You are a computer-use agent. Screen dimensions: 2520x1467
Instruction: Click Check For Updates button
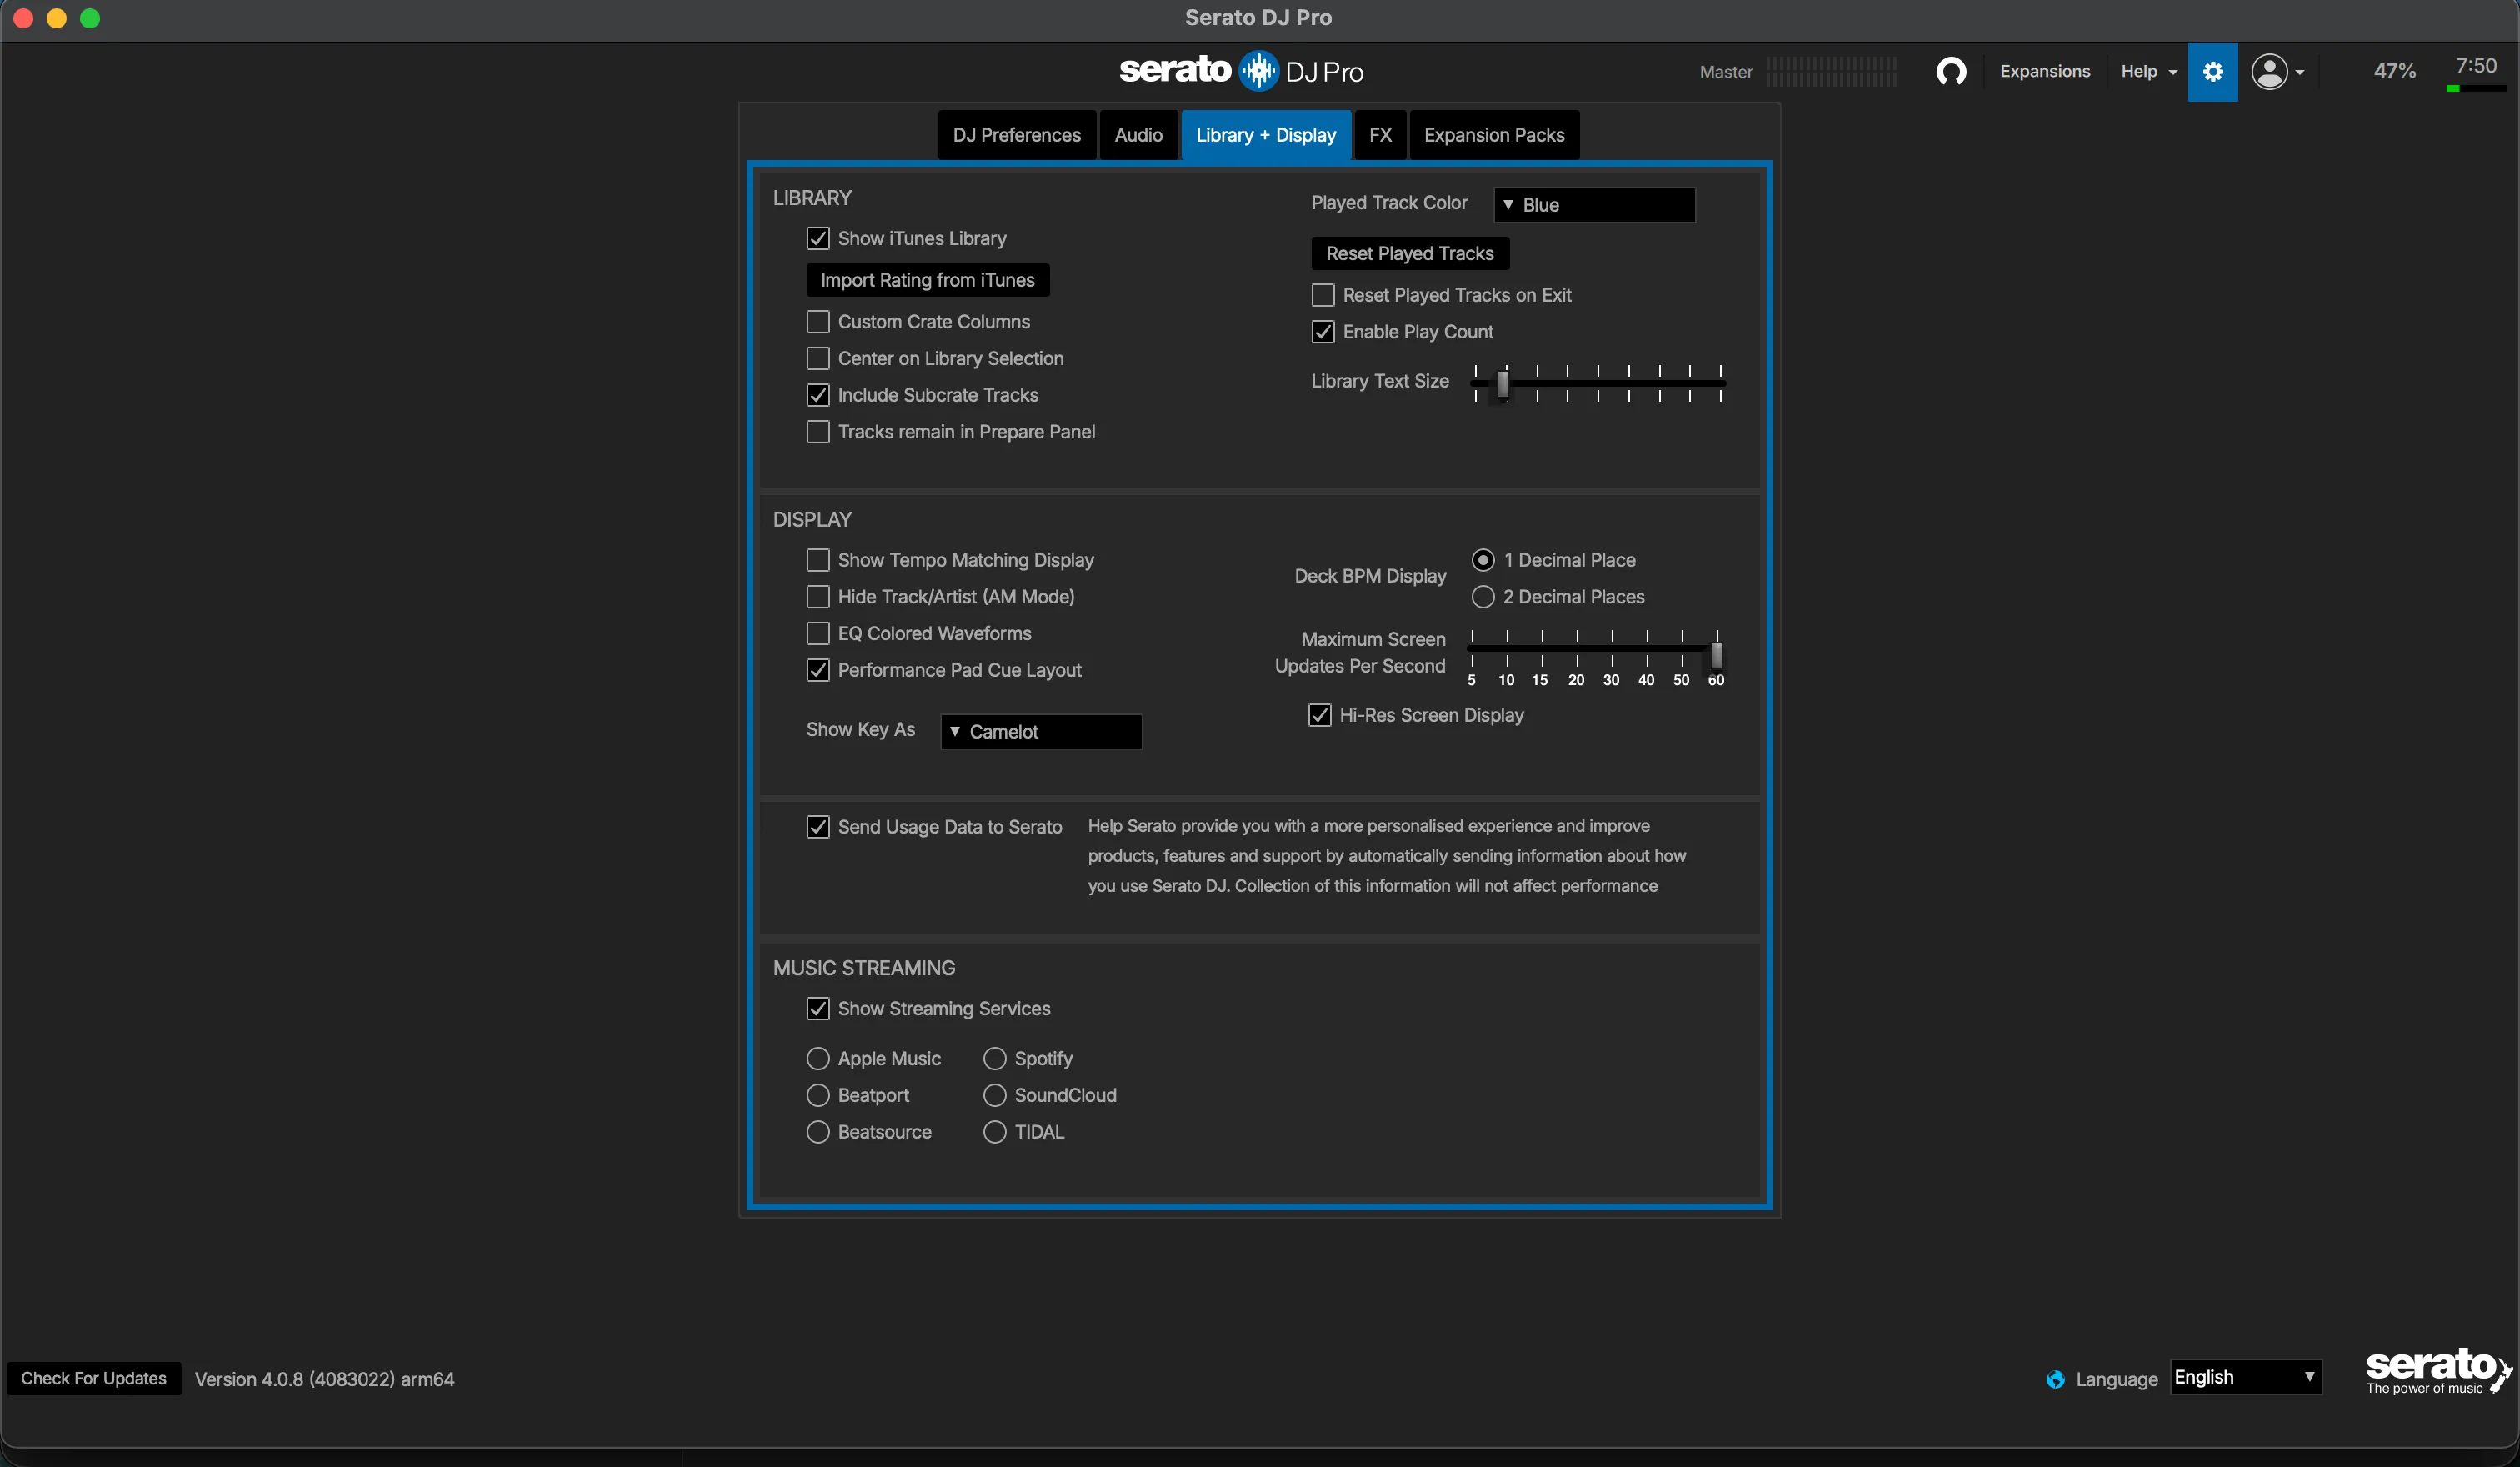93,1378
